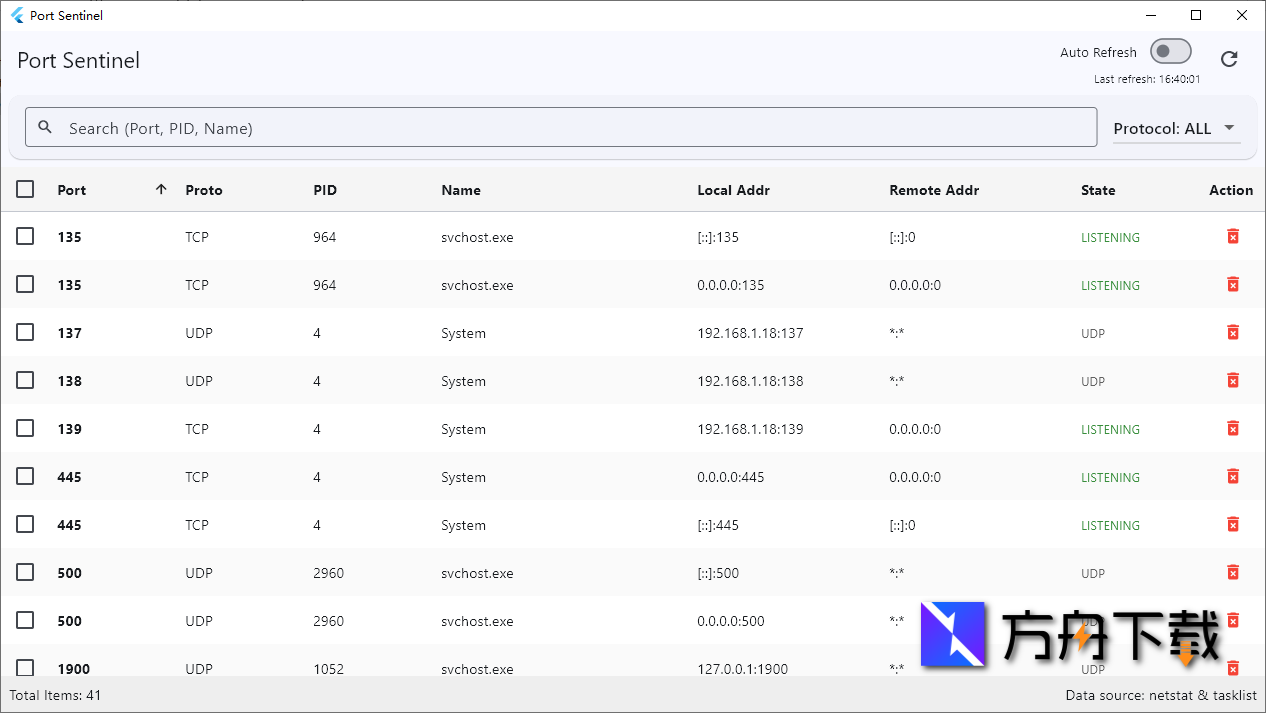Click the trash icon for IPv6 port 500
The width and height of the screenshot is (1266, 713).
1233,572
